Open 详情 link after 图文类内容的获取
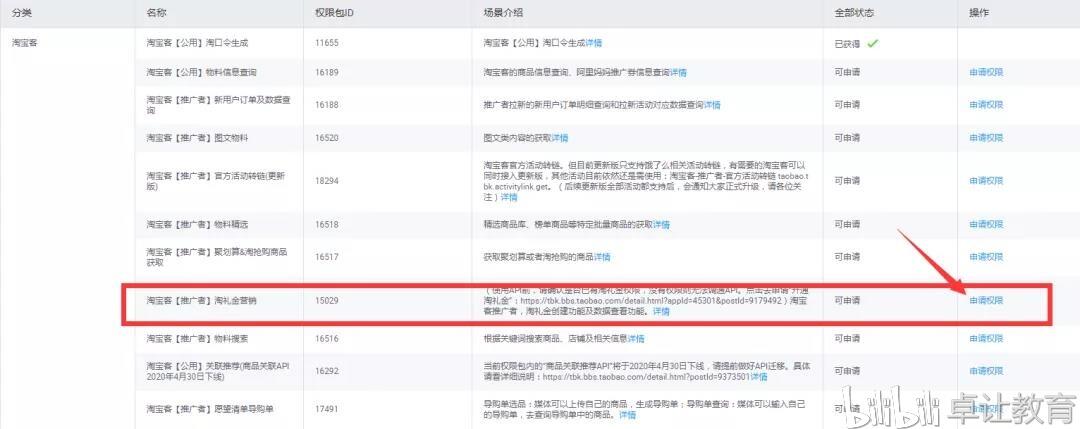 (x=560, y=138)
